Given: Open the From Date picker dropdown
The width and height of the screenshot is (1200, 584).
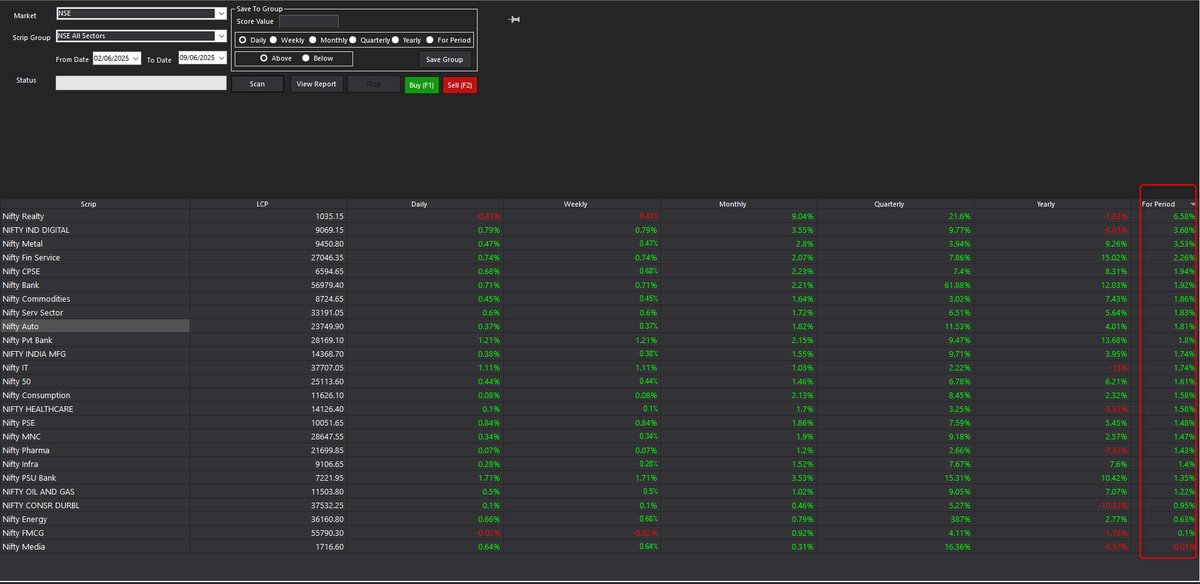Looking at the screenshot, I should coord(136,59).
